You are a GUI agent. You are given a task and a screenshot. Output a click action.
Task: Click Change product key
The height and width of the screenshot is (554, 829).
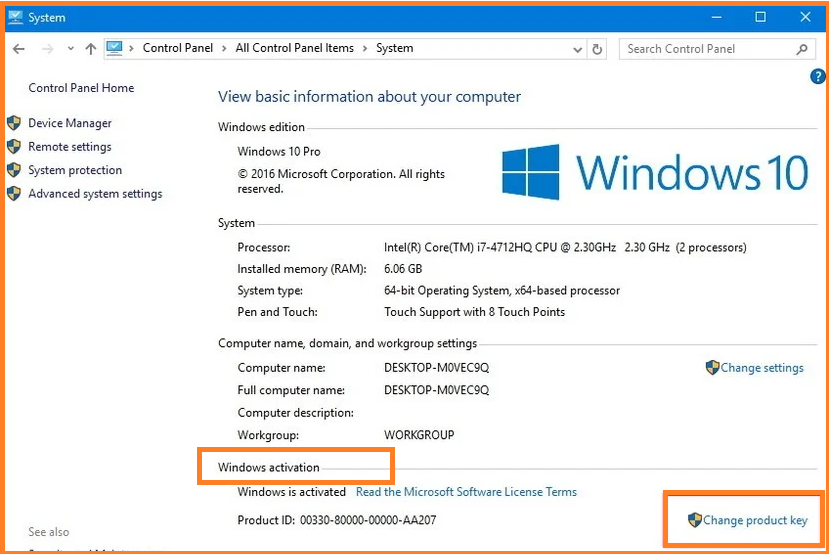[x=755, y=521]
